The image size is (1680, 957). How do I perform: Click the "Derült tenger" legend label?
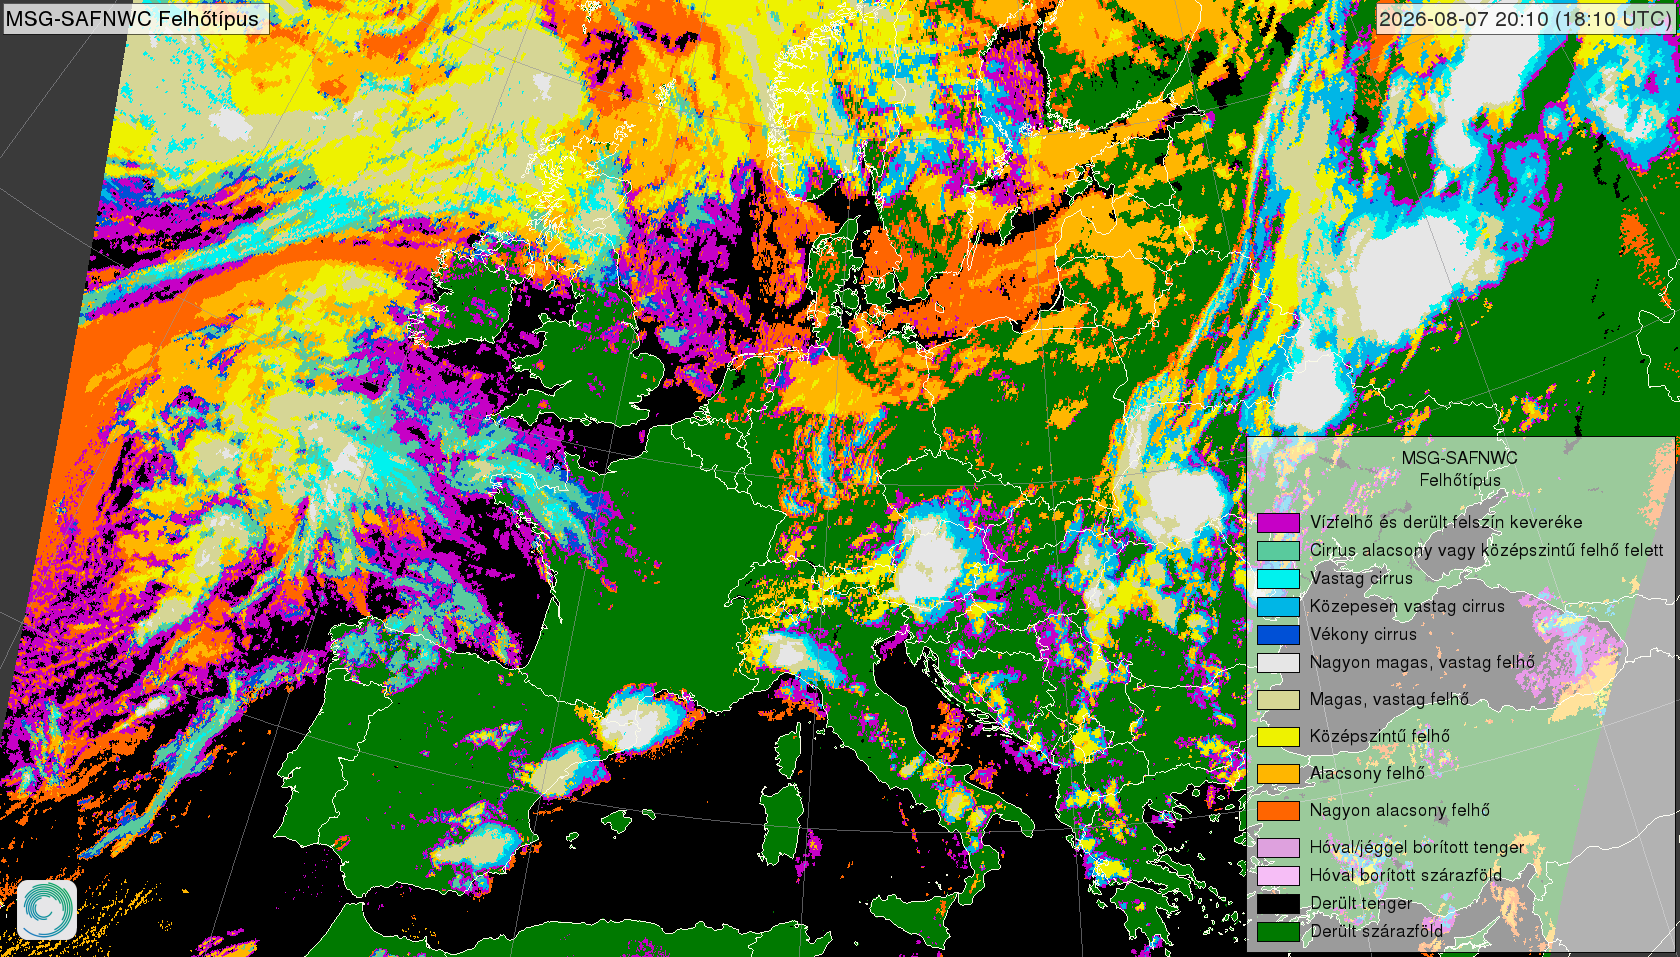[1361, 903]
